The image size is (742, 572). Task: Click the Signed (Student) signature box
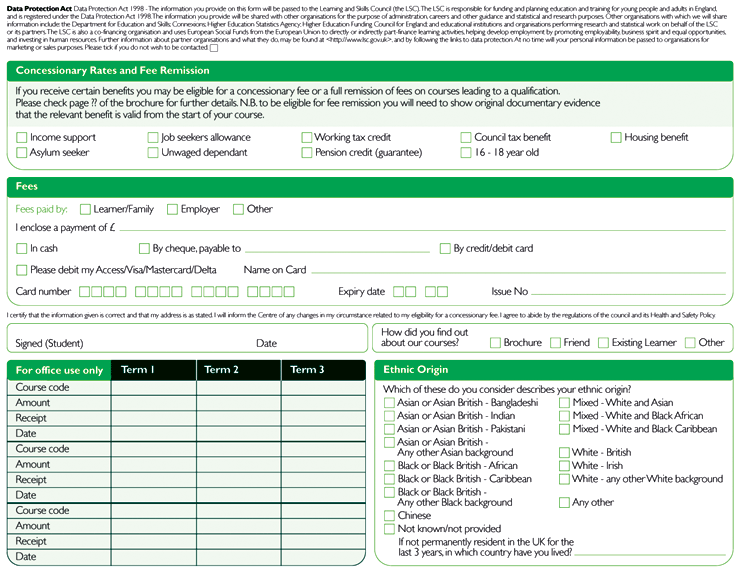pos(187,338)
